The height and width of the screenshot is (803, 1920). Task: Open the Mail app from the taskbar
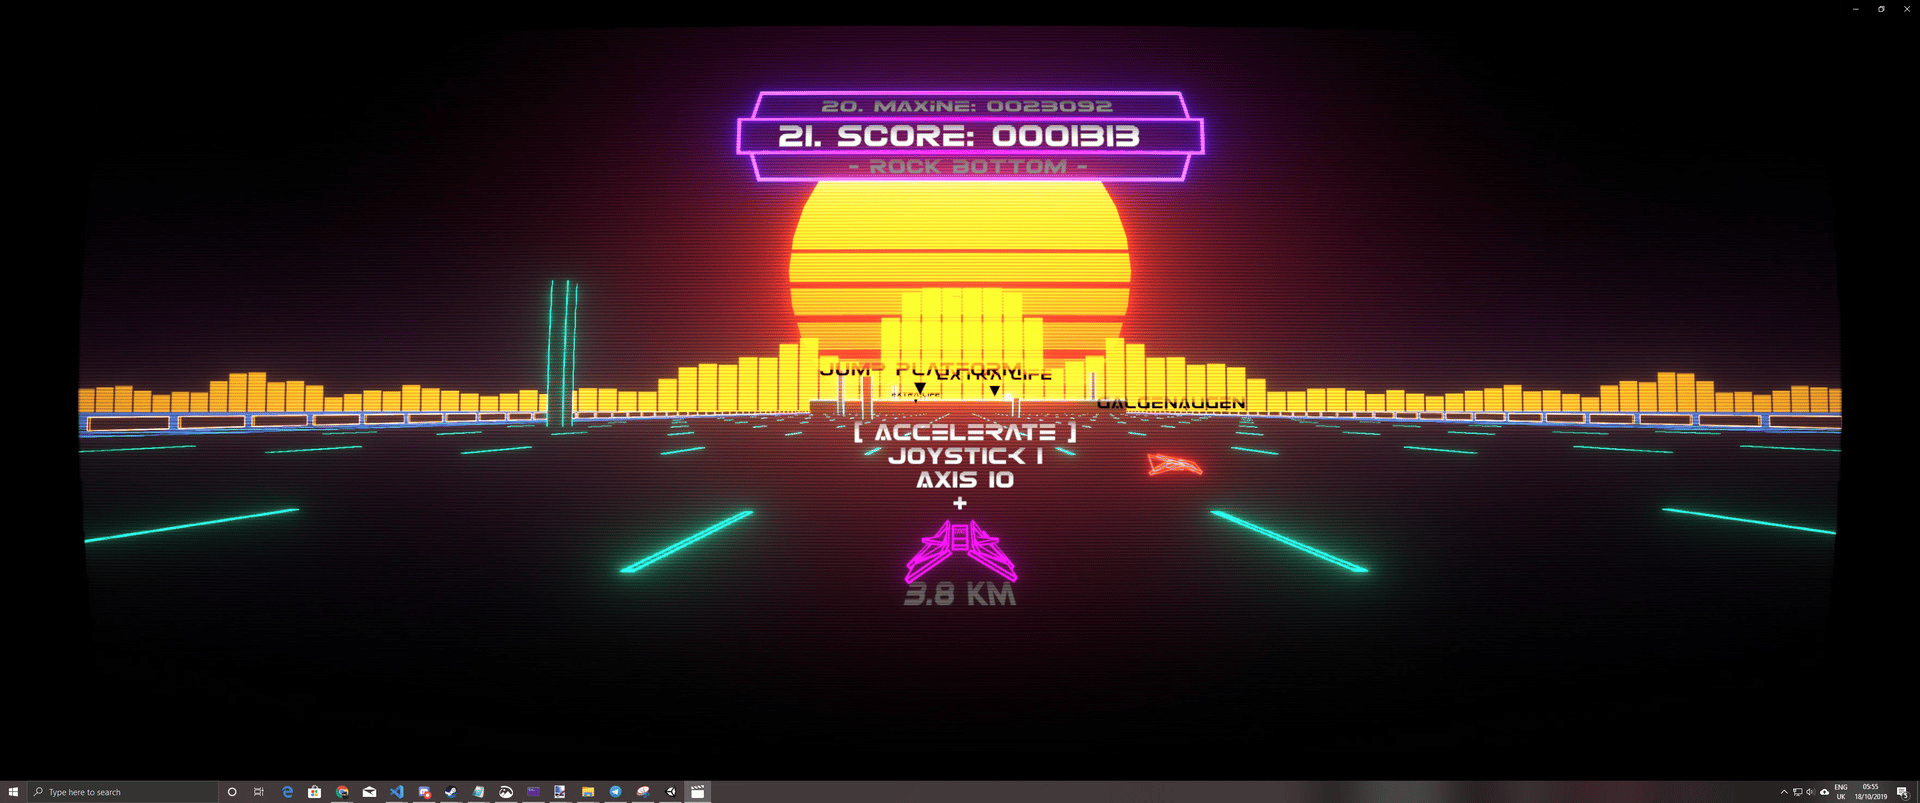tap(369, 792)
